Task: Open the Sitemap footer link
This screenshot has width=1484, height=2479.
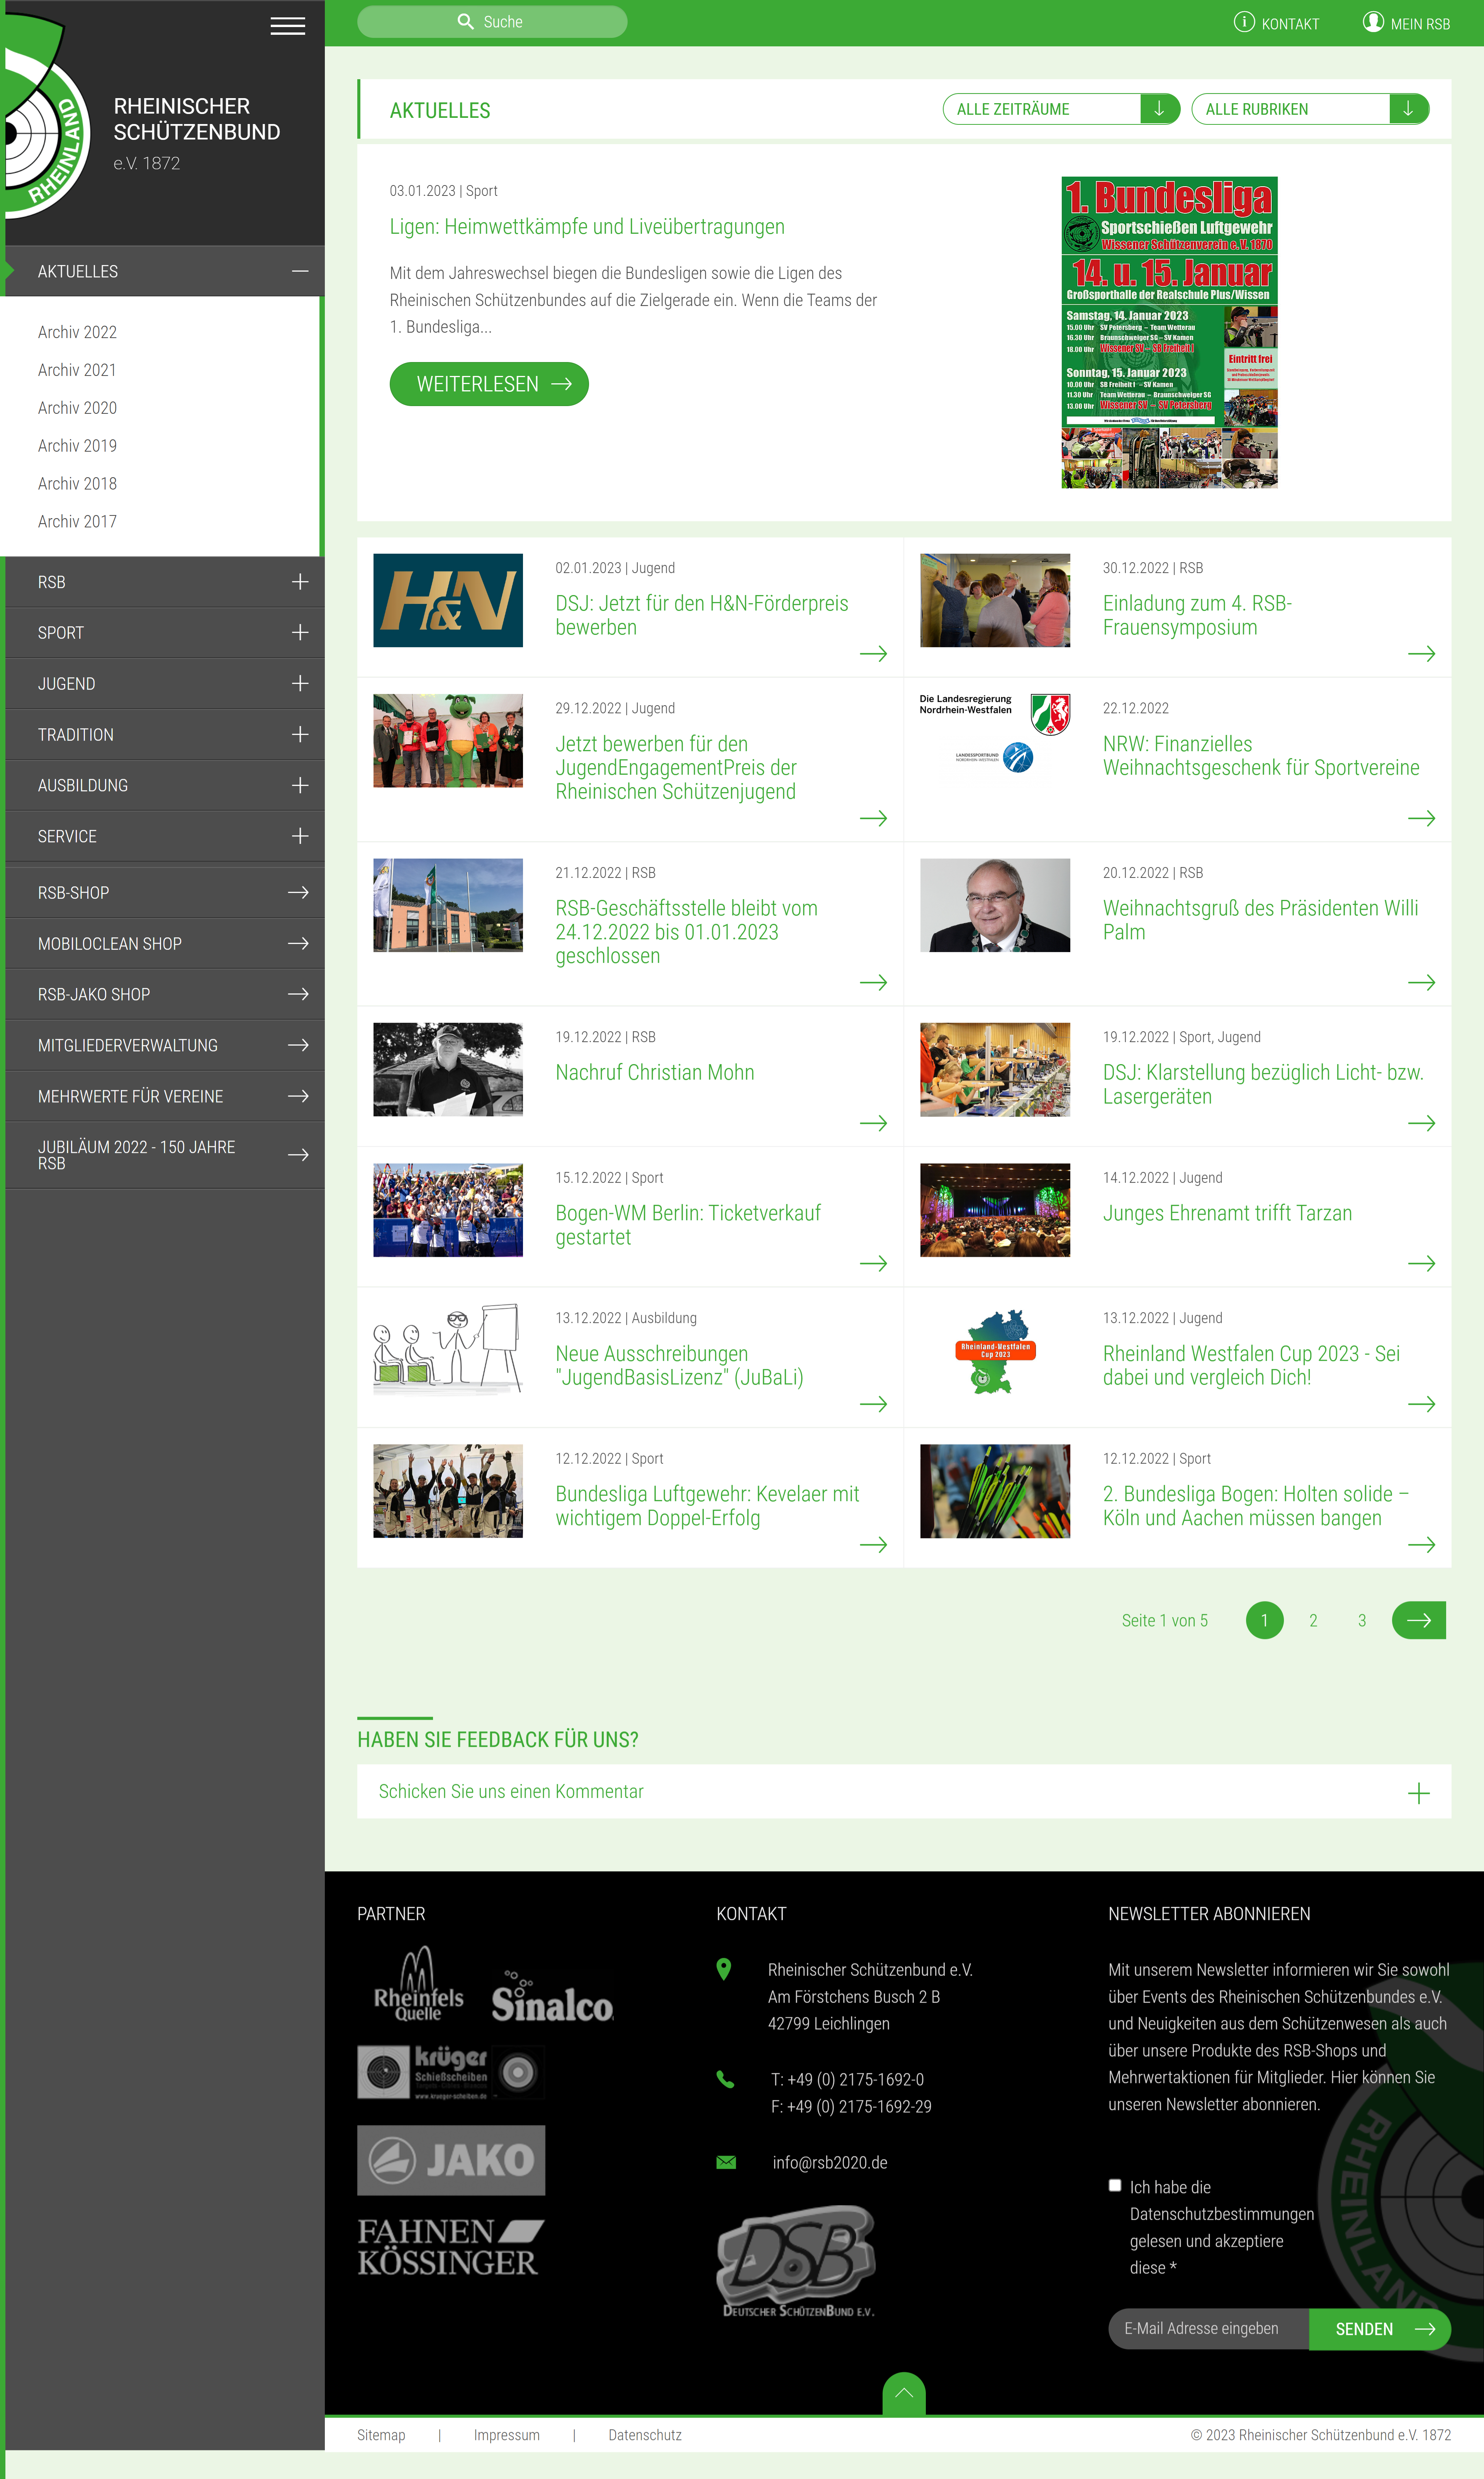Action: pyautogui.click(x=381, y=2435)
